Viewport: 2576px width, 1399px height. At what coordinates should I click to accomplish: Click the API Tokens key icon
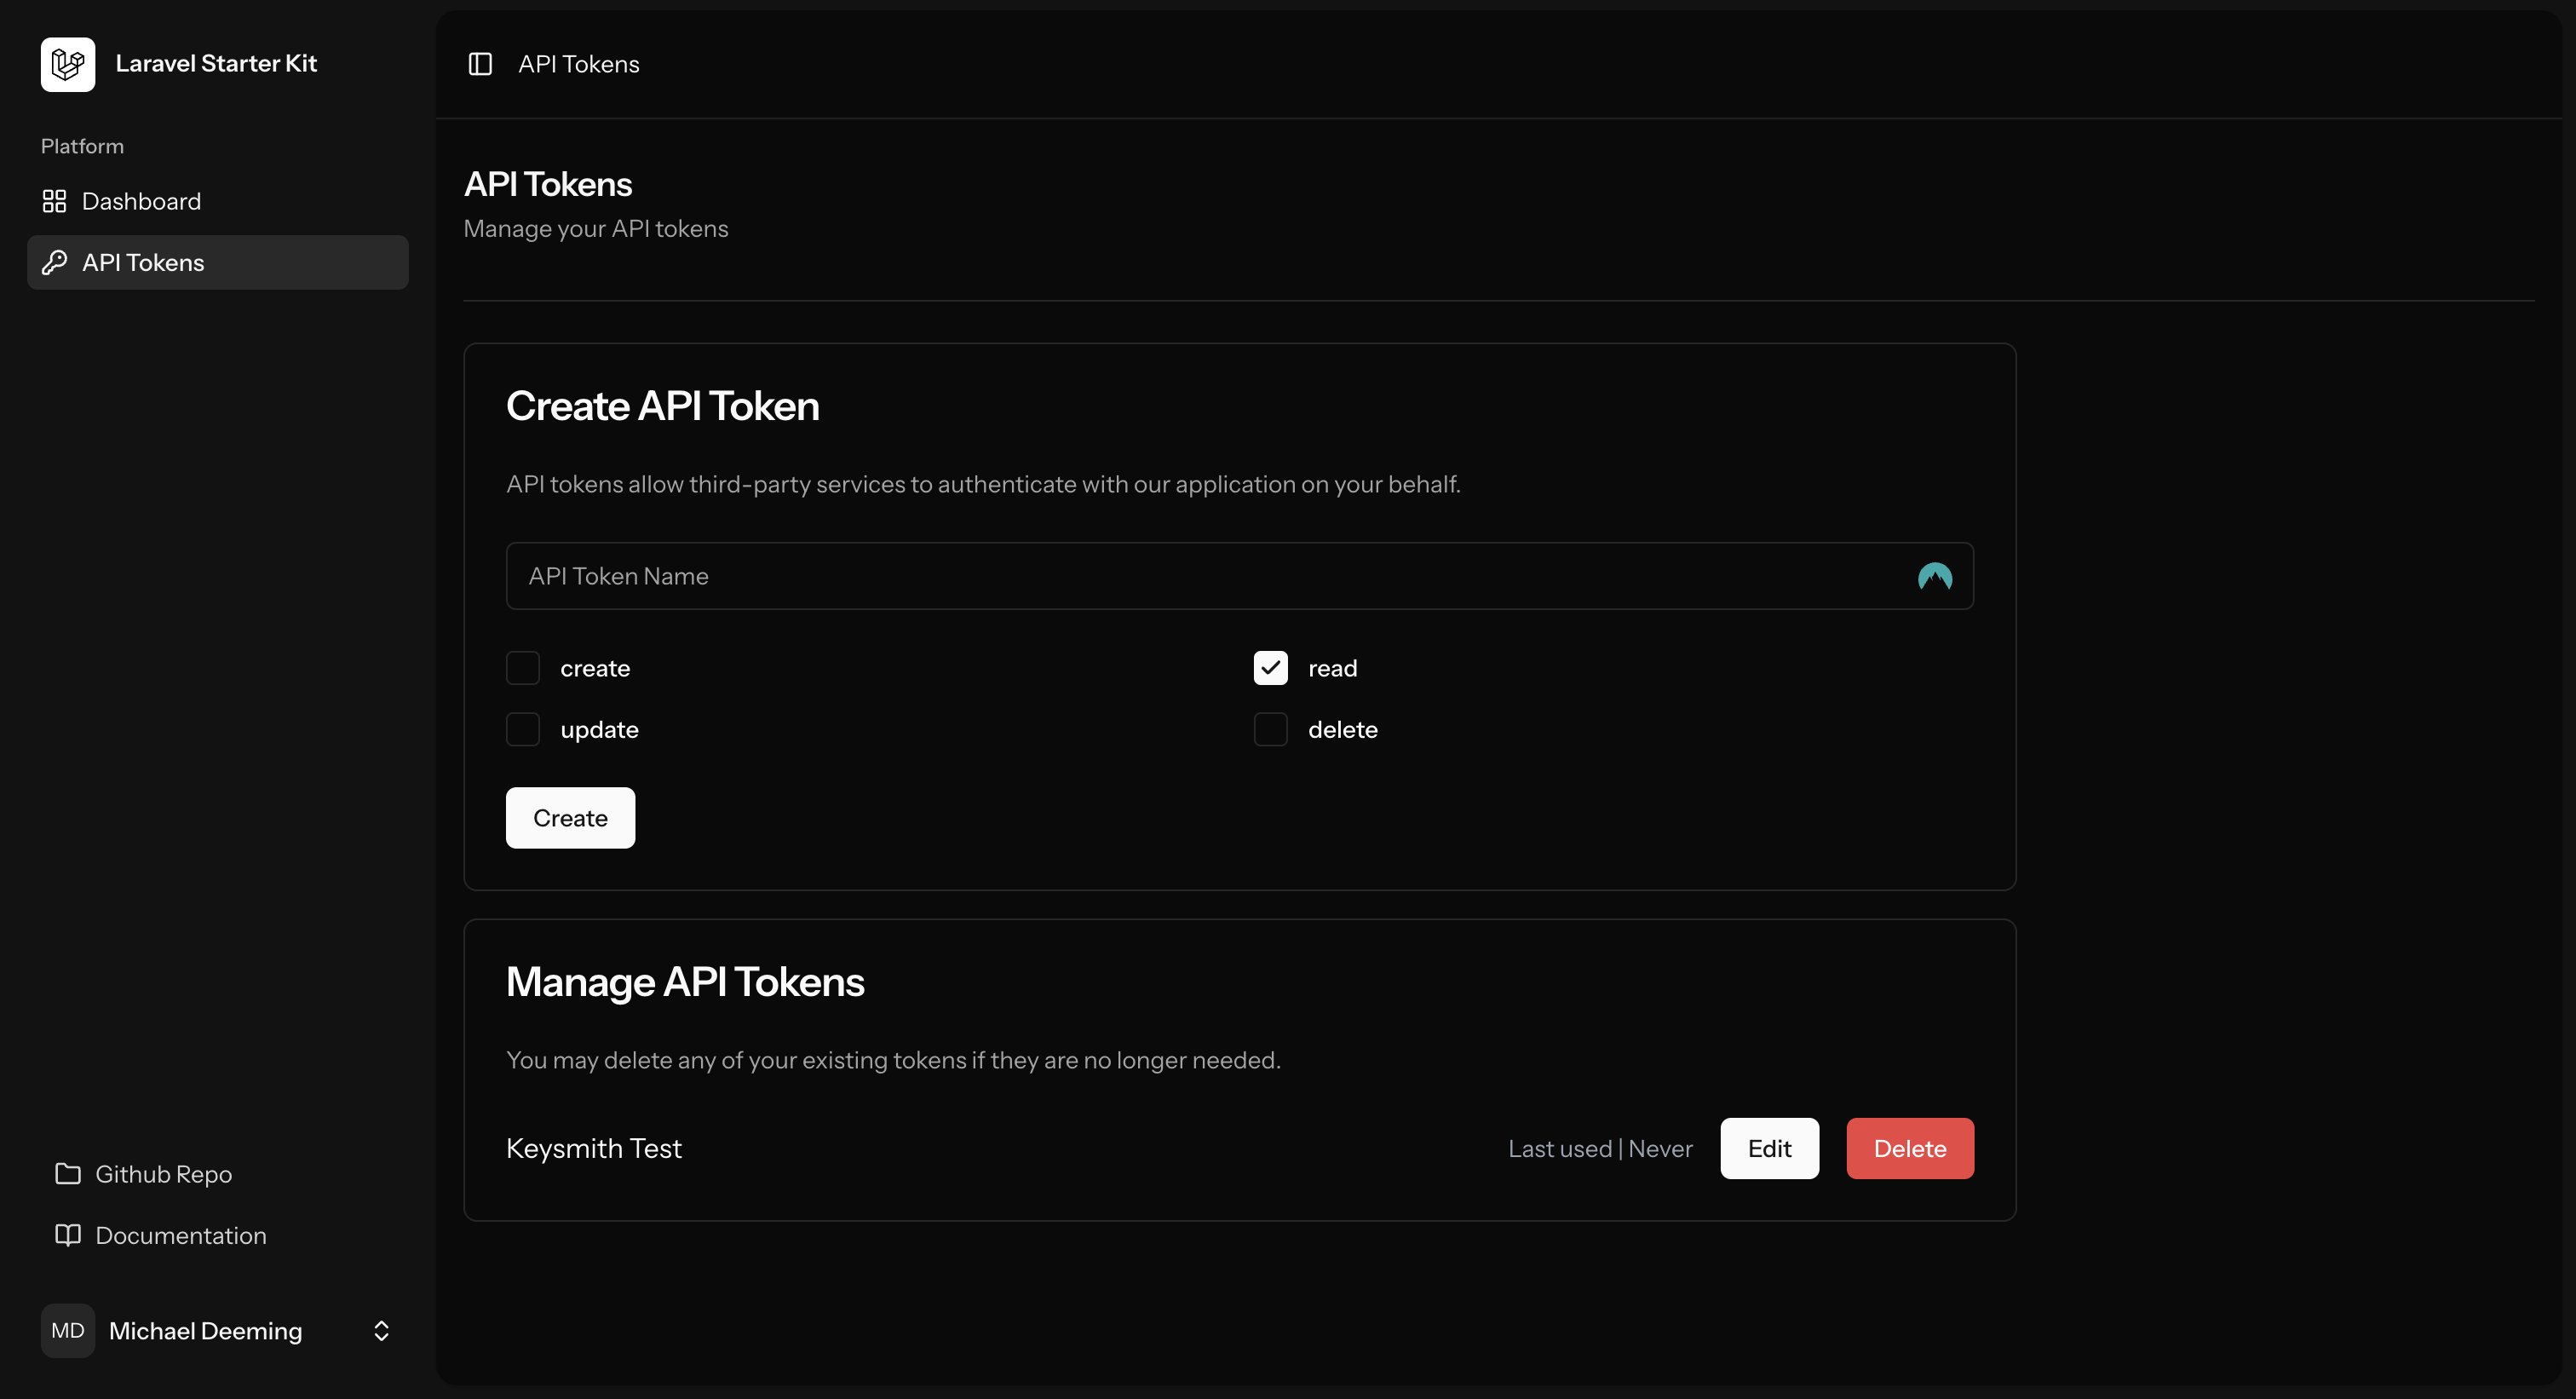(54, 262)
